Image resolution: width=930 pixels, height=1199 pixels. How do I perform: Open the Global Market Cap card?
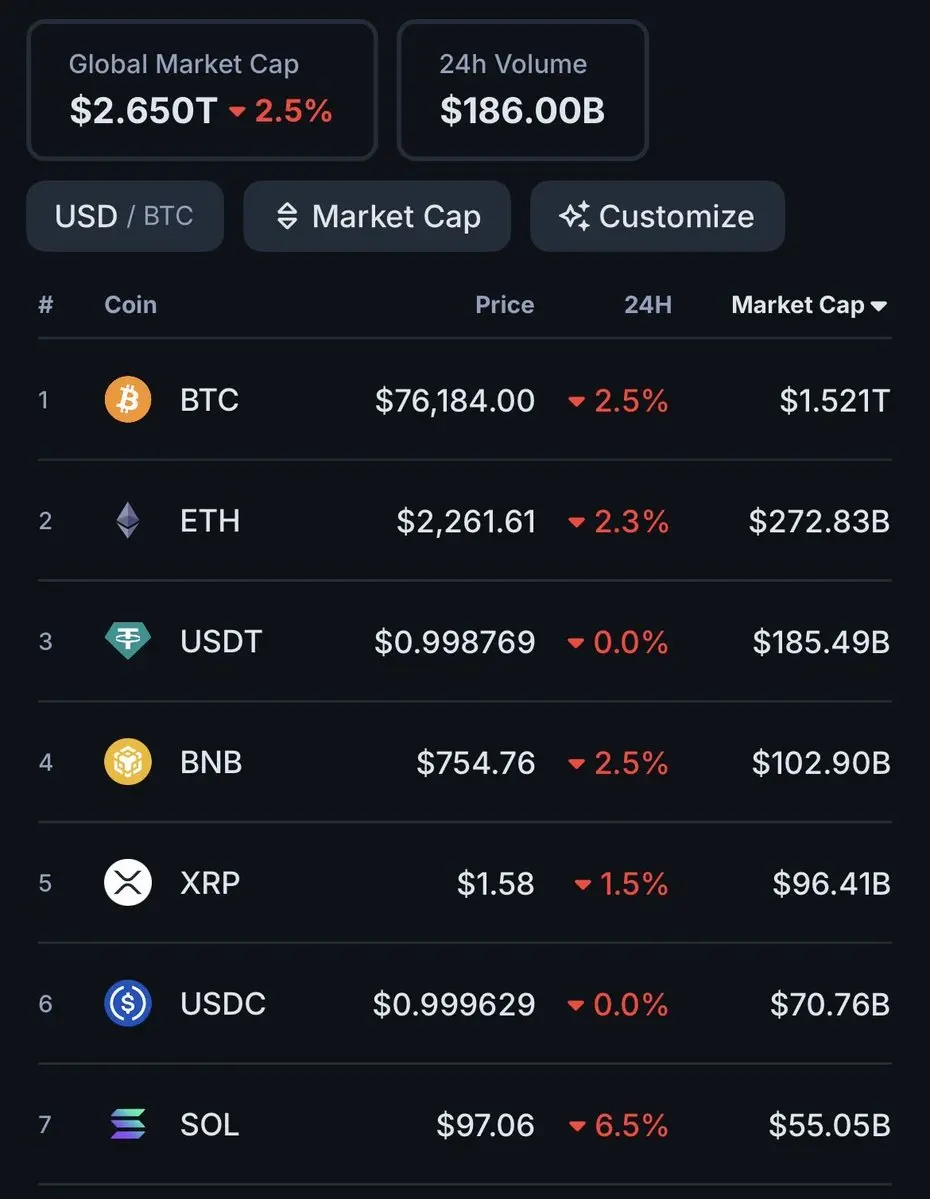tap(201, 90)
